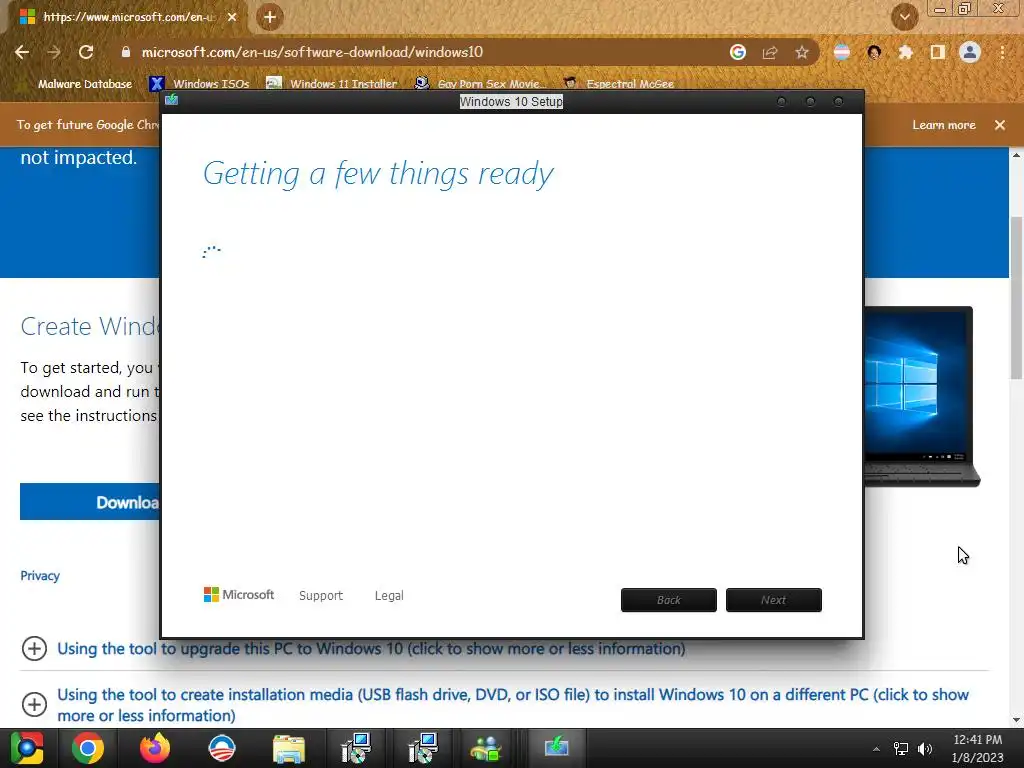Open the Windows 11 Installer bookmark
This screenshot has width=1024, height=768.
point(332,84)
